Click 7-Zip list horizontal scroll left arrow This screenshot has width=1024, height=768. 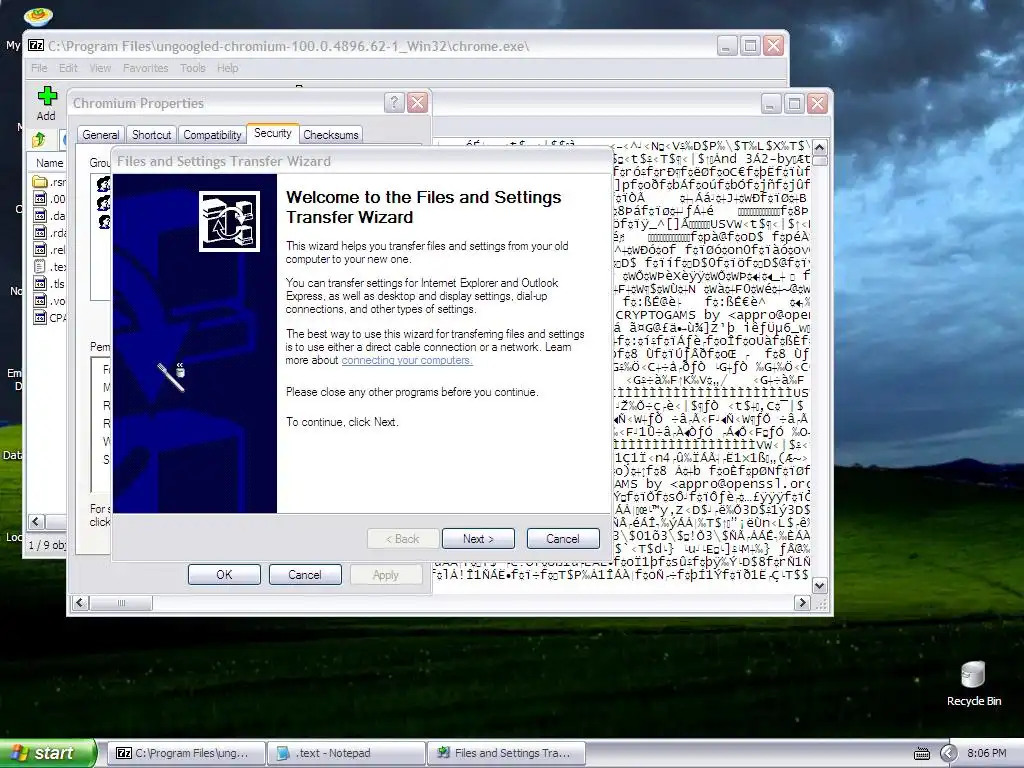pos(36,522)
